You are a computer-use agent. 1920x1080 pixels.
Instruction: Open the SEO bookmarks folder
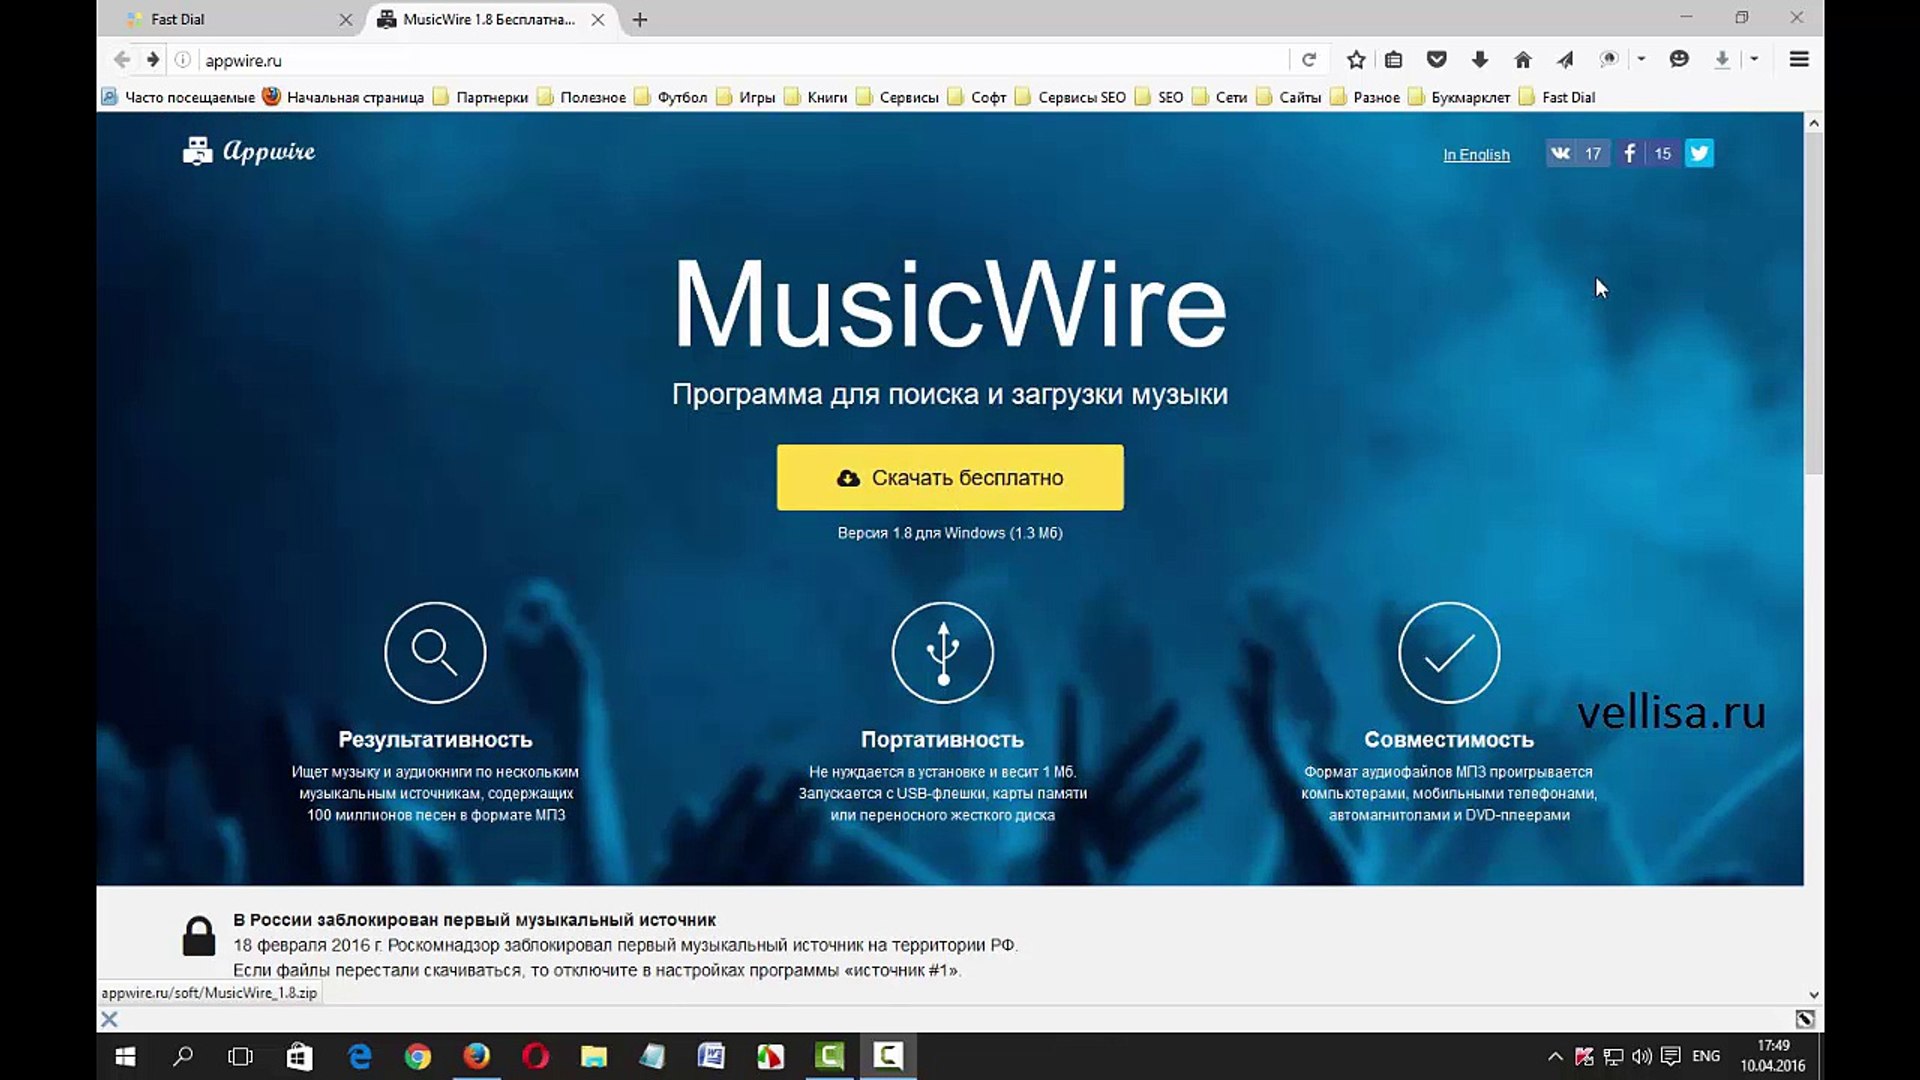tap(1159, 97)
